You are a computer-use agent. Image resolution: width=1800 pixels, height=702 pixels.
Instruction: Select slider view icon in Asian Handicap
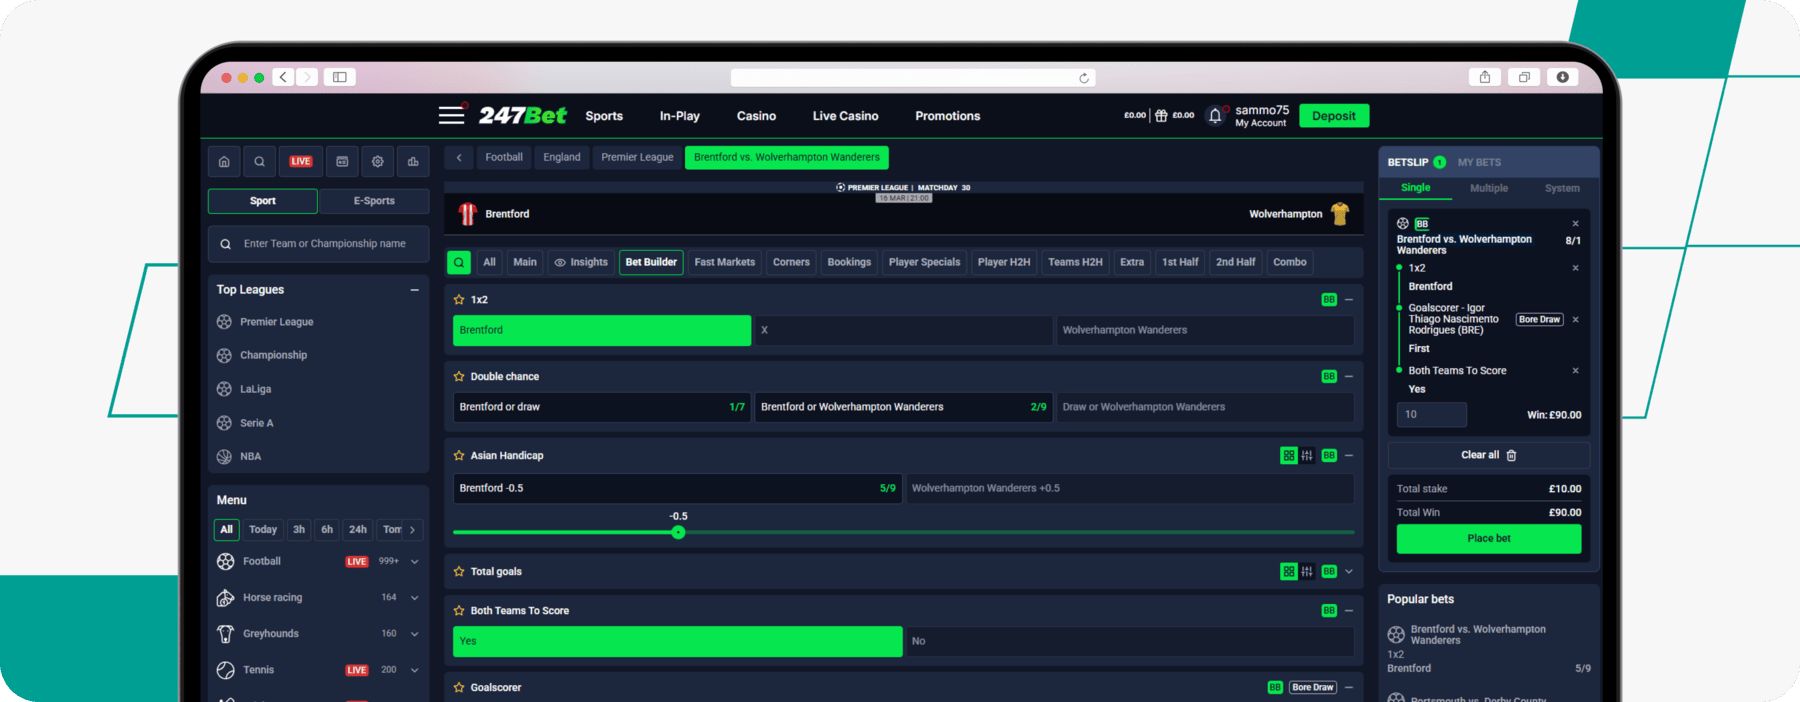[1307, 456]
